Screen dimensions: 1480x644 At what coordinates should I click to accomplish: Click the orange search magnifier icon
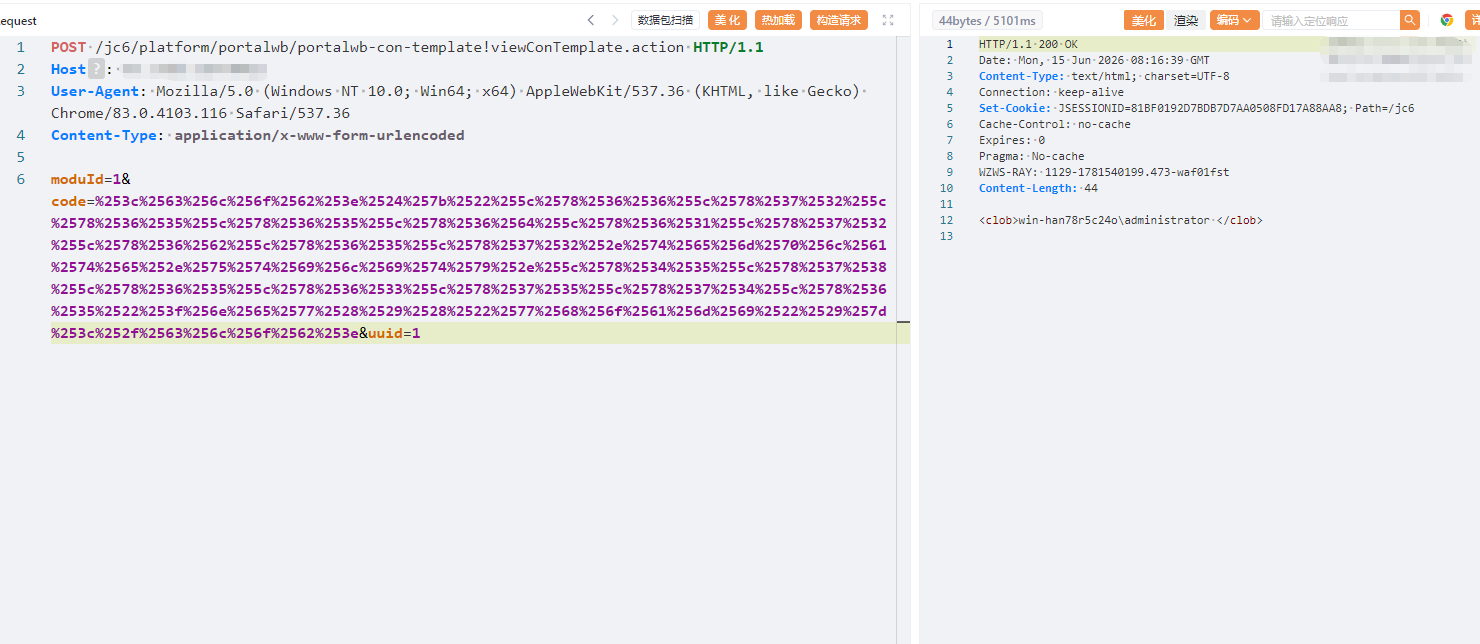(x=1410, y=20)
